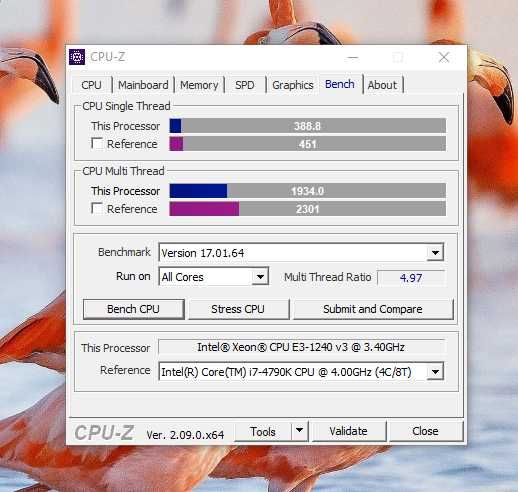Viewport: 518px width, 492px height.
Task: Click the bottom Close button
Action: (x=425, y=431)
